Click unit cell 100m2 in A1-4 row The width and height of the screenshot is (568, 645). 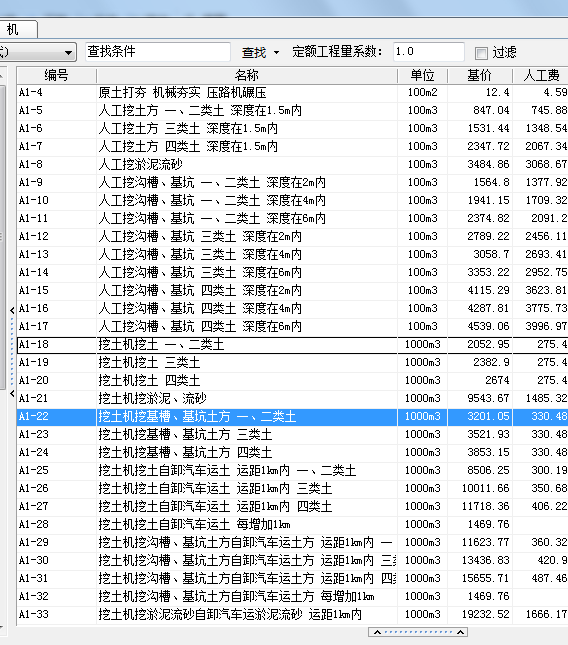pos(422,93)
